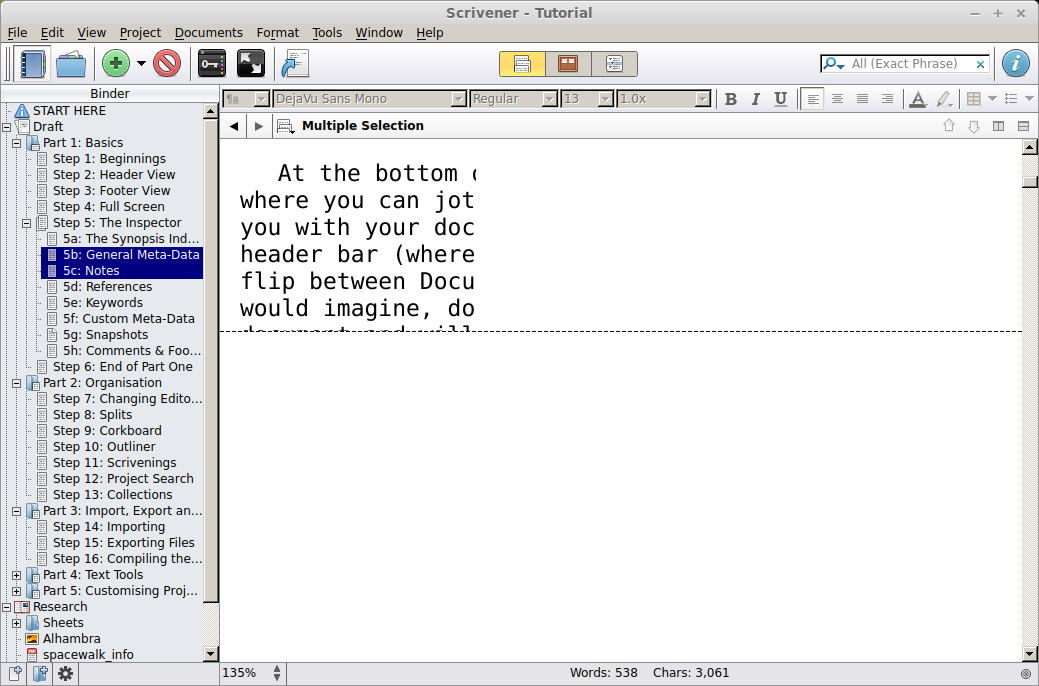Open the Project menu
1039x686 pixels.
click(x=140, y=32)
